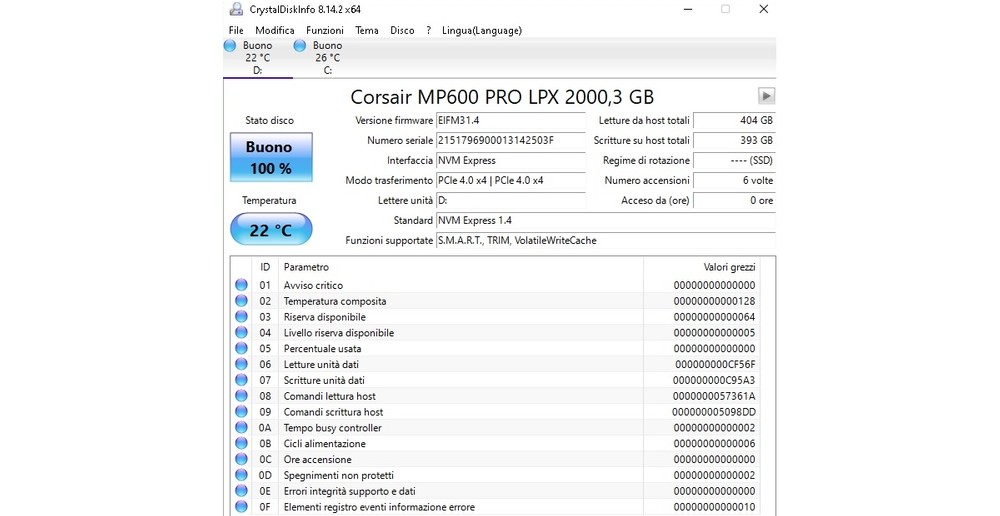Click the blue status orb for drive C:
1000x516 pixels.
[300, 45]
